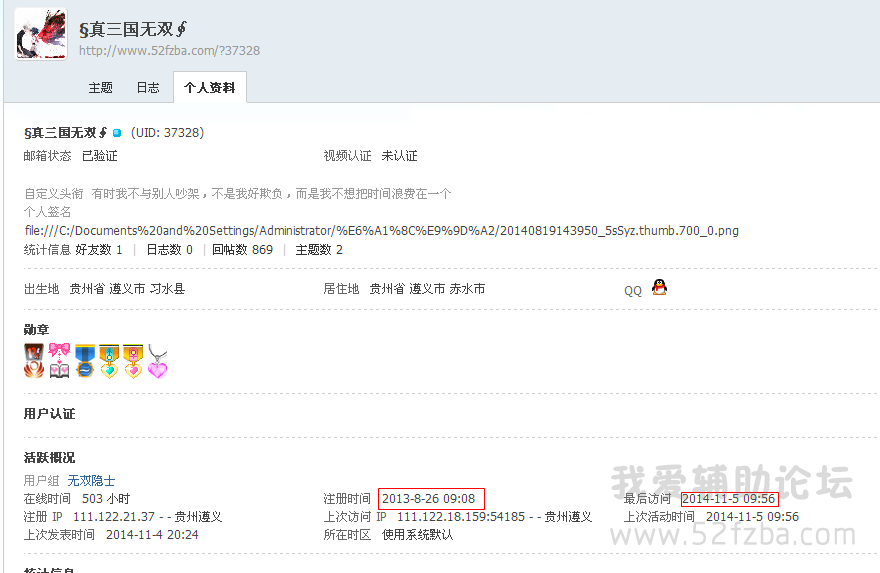880x573 pixels.
Task: Click the 上次活动时间 value 2014-11-5 09:56
Action: pyautogui.click(x=753, y=517)
